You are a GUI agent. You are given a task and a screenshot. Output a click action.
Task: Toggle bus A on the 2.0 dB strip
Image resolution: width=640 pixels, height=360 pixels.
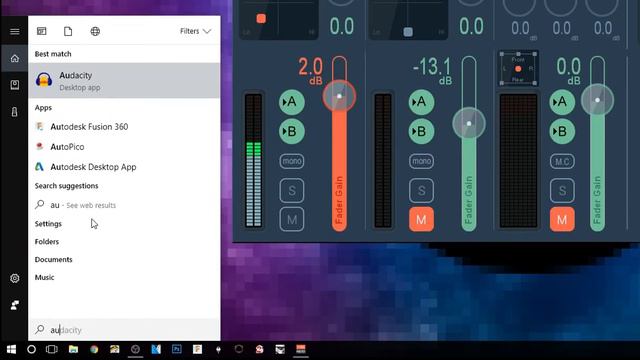click(292, 102)
